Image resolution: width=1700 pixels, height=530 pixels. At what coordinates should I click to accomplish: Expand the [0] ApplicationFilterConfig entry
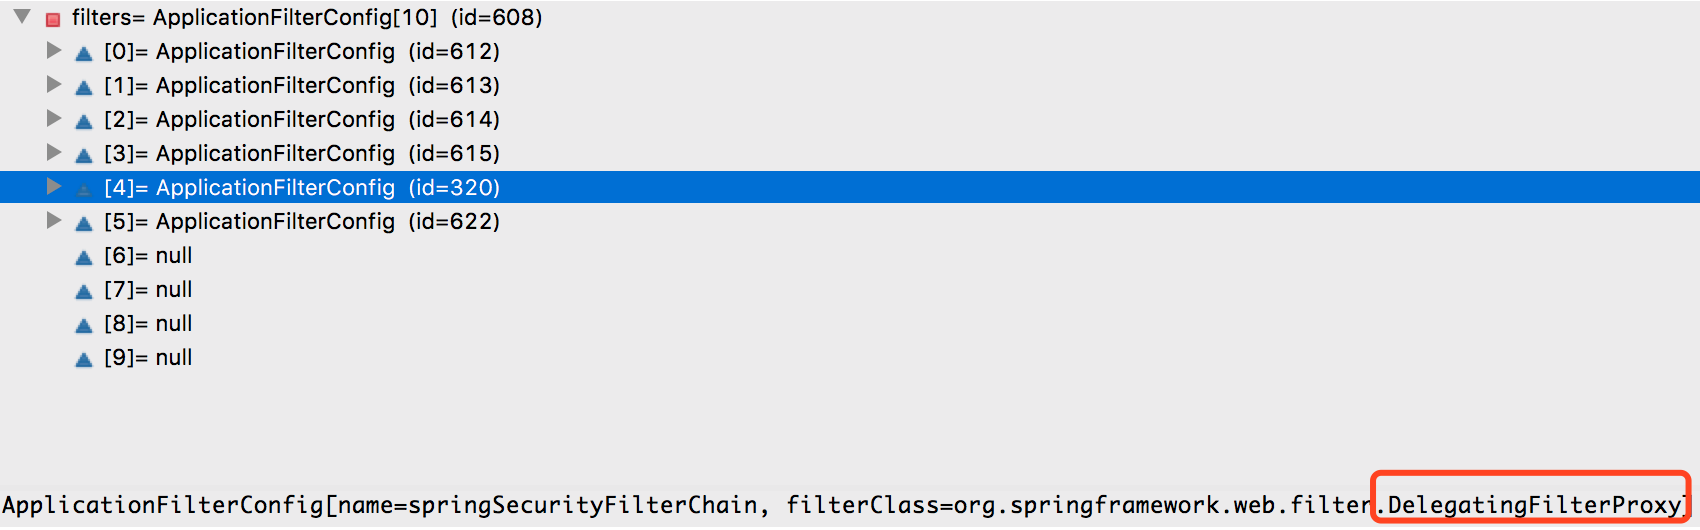54,50
